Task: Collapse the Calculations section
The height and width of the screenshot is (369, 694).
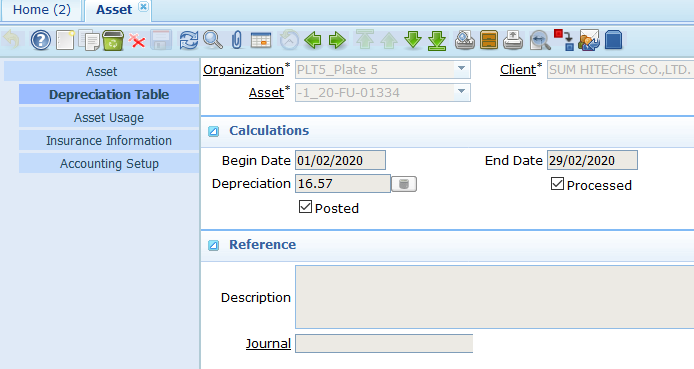Action: pos(213,131)
